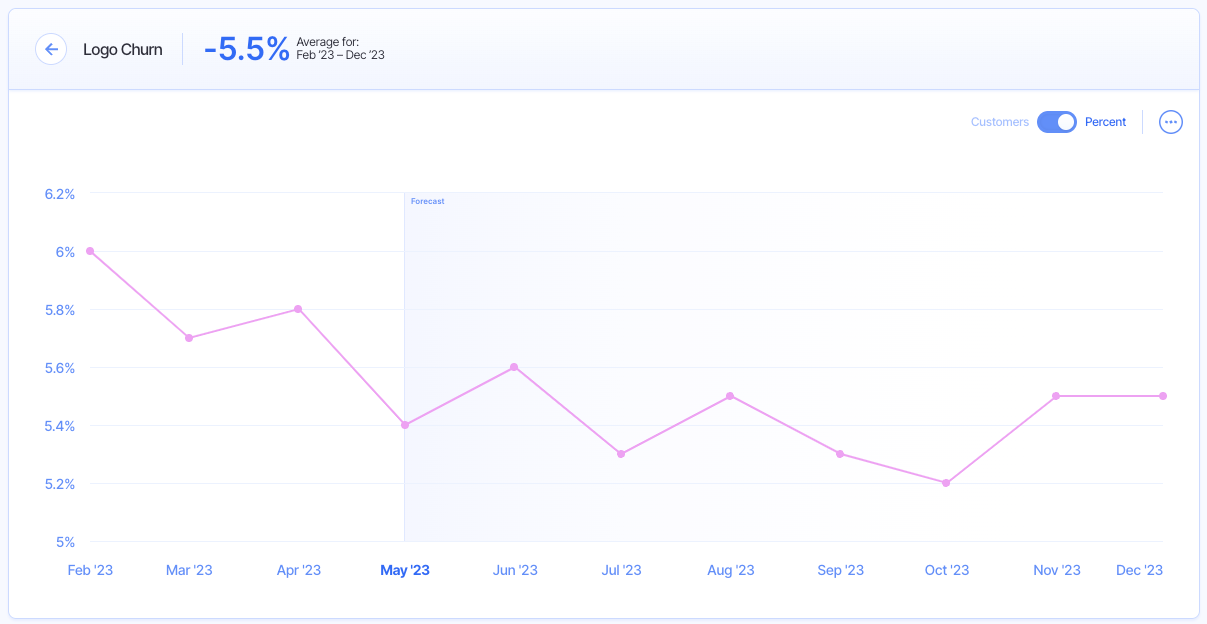Select the Percent label
This screenshot has width=1207, height=624.
(x=1105, y=121)
